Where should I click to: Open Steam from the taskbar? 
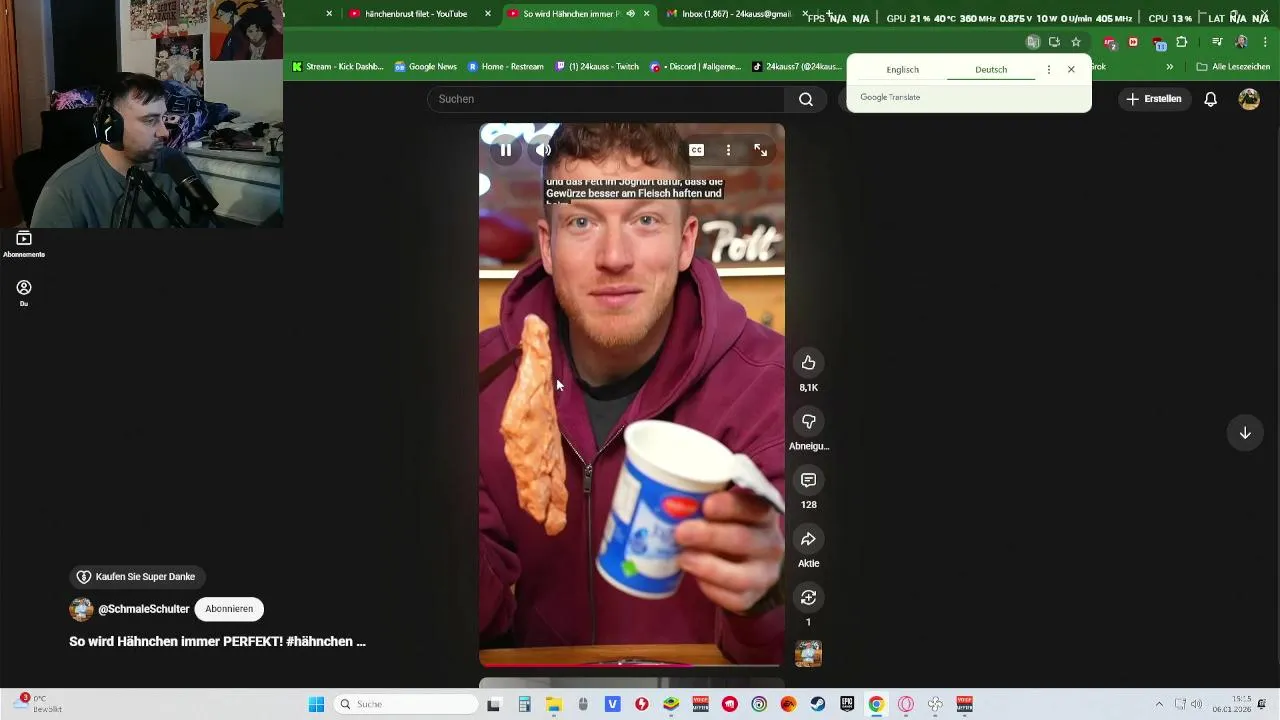tap(818, 704)
